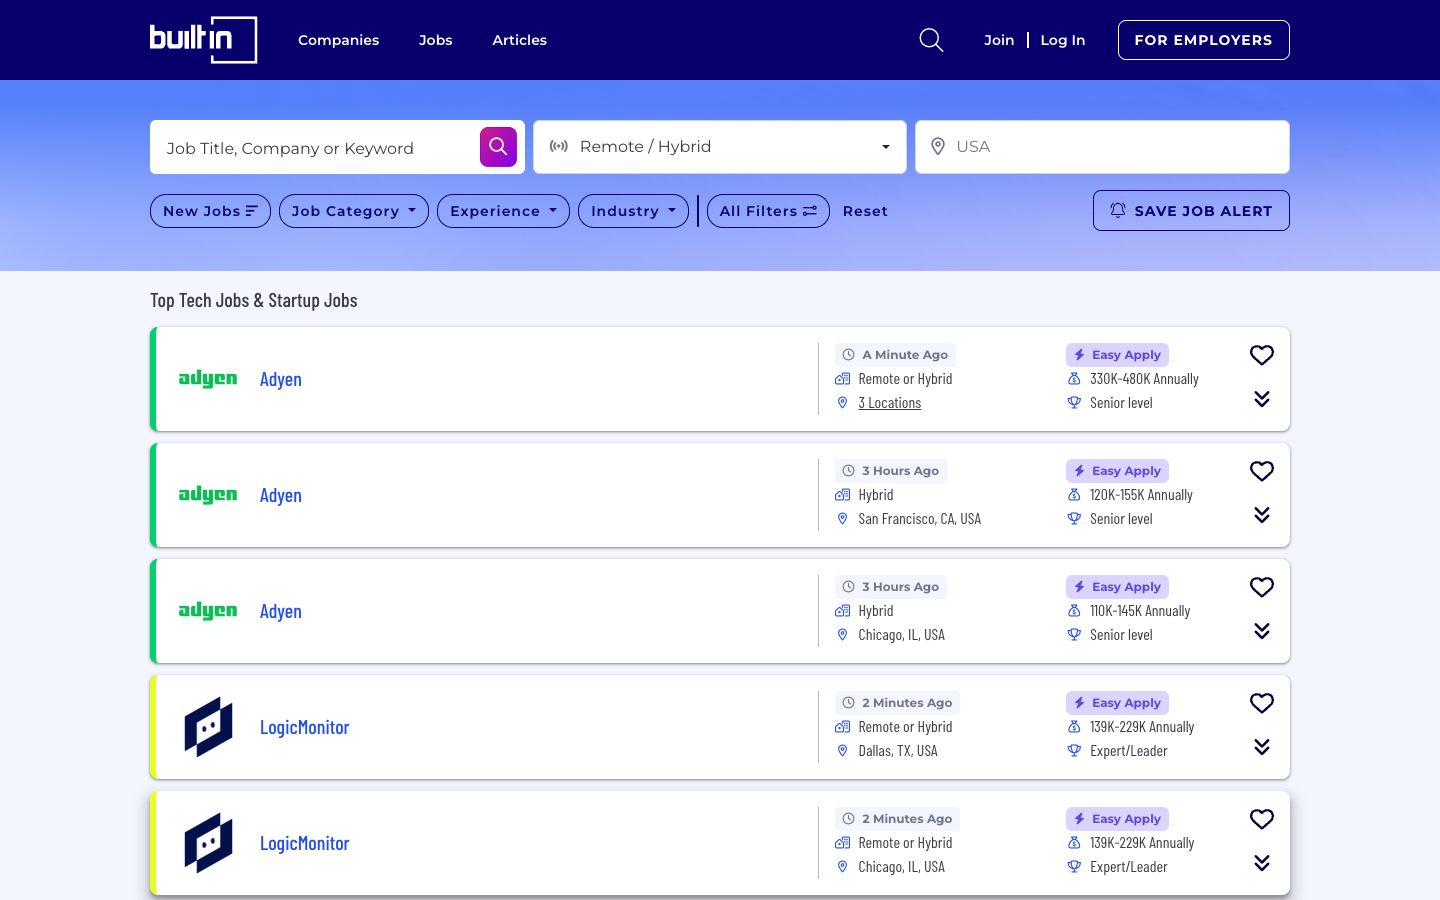Go to Jobs in top navigation
The width and height of the screenshot is (1440, 900).
coord(436,40)
